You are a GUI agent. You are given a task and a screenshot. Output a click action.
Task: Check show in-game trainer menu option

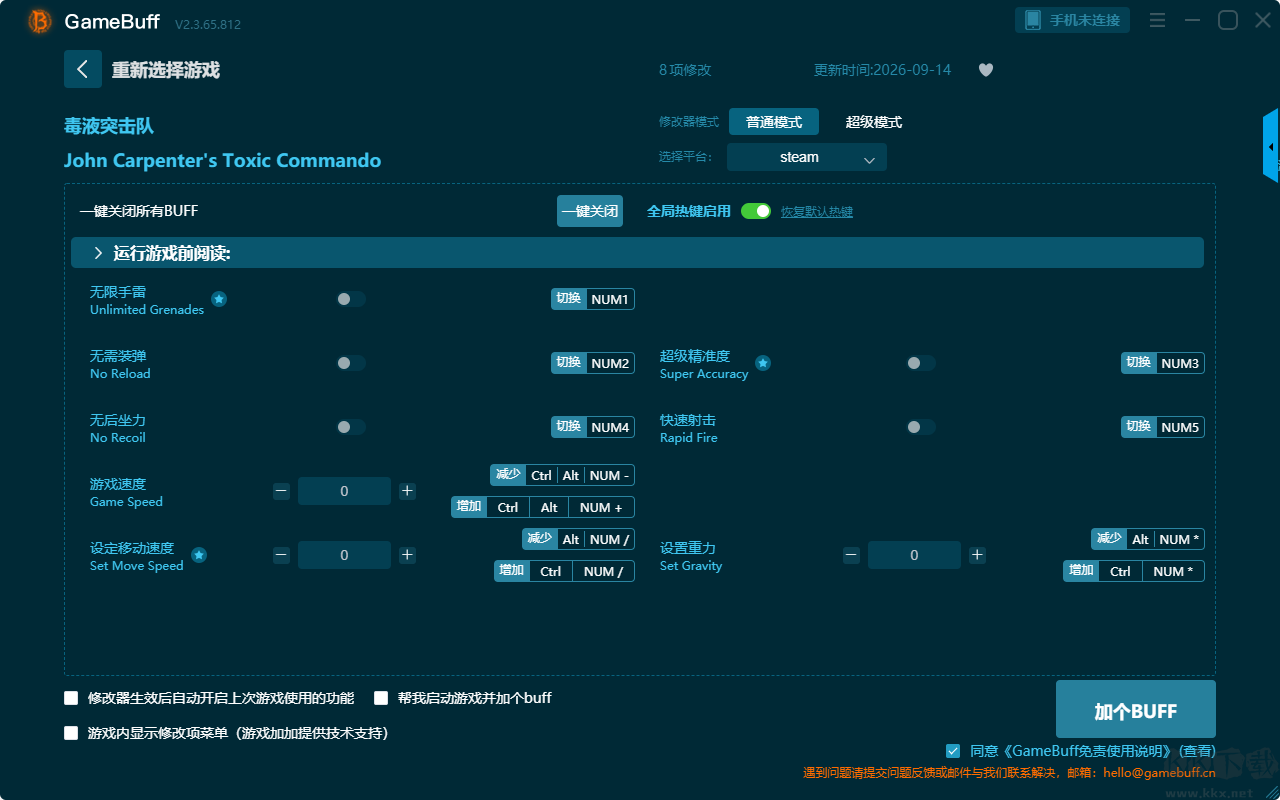71,733
